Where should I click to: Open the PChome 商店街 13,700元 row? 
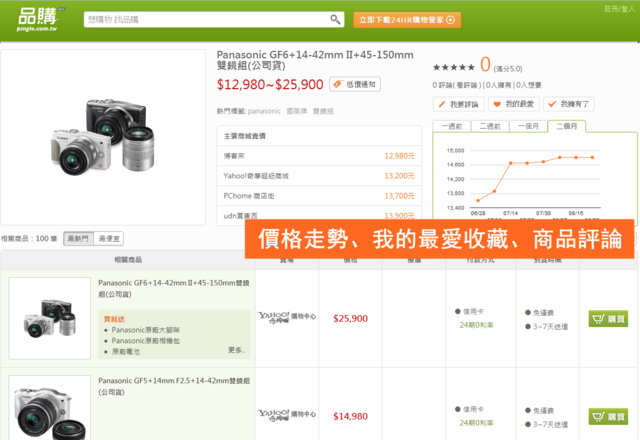319,196
